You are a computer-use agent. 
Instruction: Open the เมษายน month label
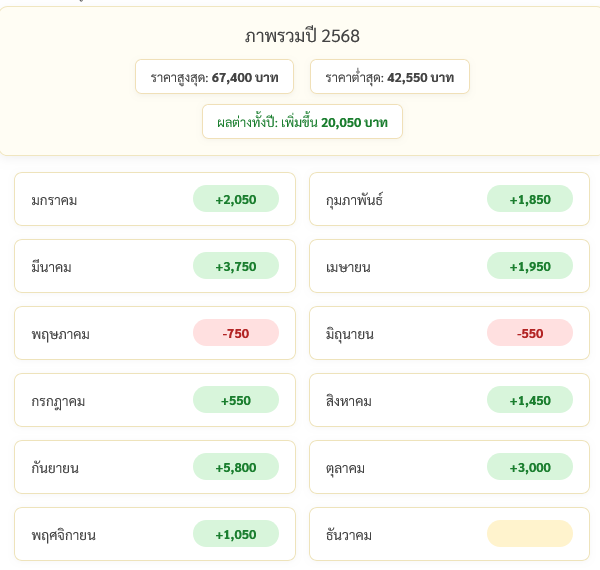348,267
